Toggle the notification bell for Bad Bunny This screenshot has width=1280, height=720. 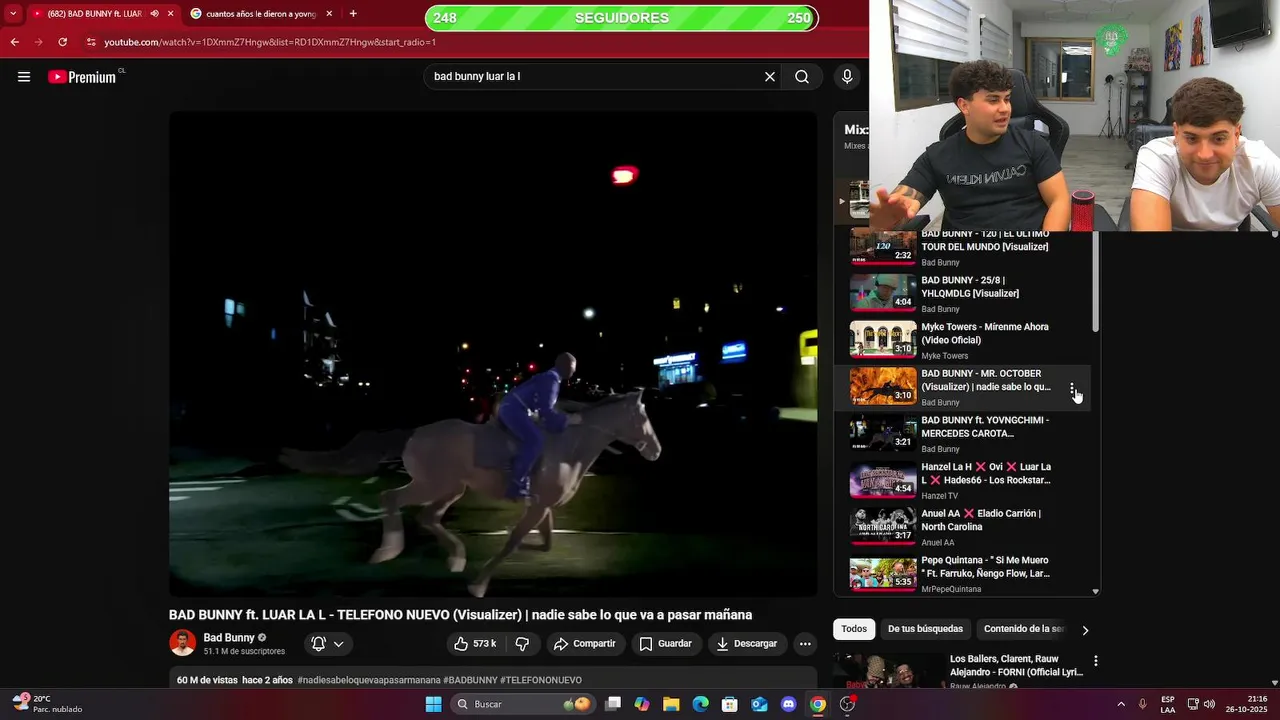[x=318, y=644]
